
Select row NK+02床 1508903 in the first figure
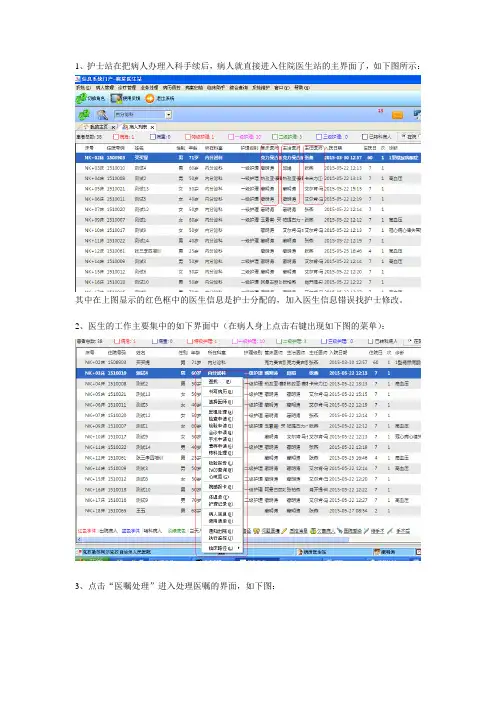(248, 158)
